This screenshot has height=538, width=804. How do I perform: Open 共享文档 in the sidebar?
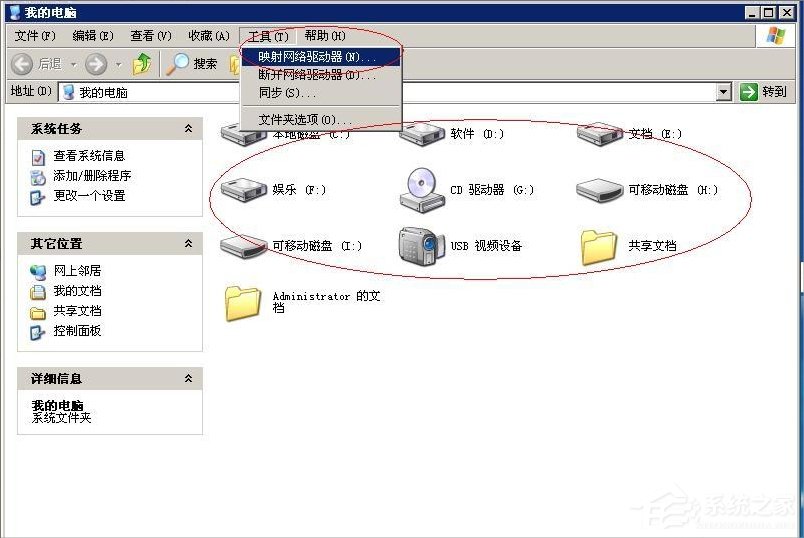coord(77,311)
